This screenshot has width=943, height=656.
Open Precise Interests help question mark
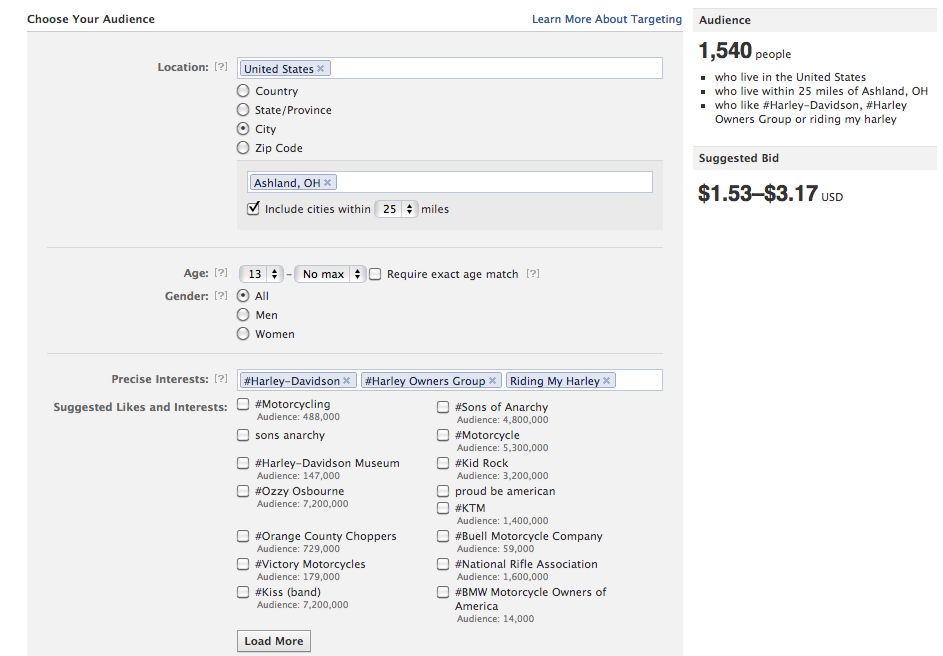(x=221, y=378)
